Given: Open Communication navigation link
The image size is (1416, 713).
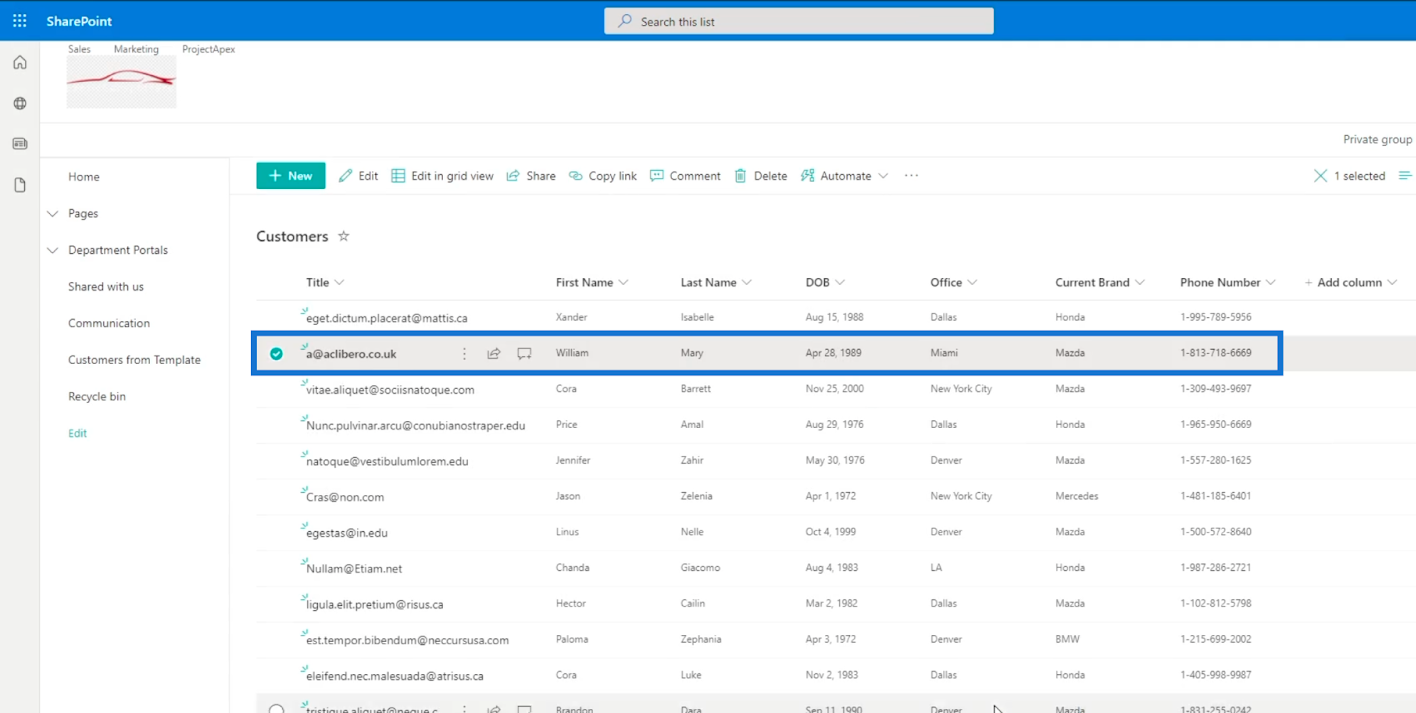Looking at the screenshot, I should pos(109,324).
